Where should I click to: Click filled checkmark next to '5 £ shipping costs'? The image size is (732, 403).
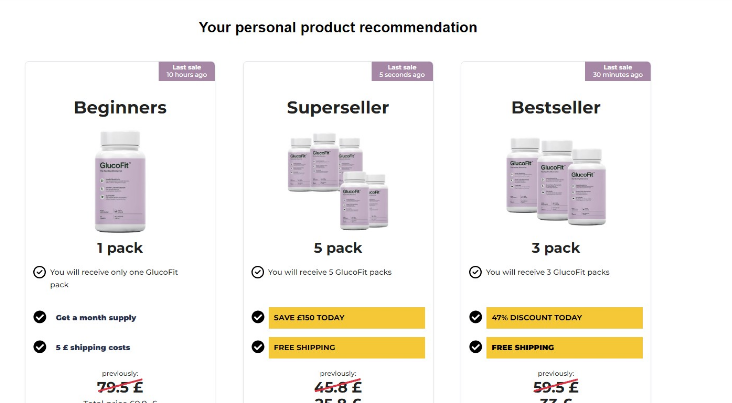(40, 347)
